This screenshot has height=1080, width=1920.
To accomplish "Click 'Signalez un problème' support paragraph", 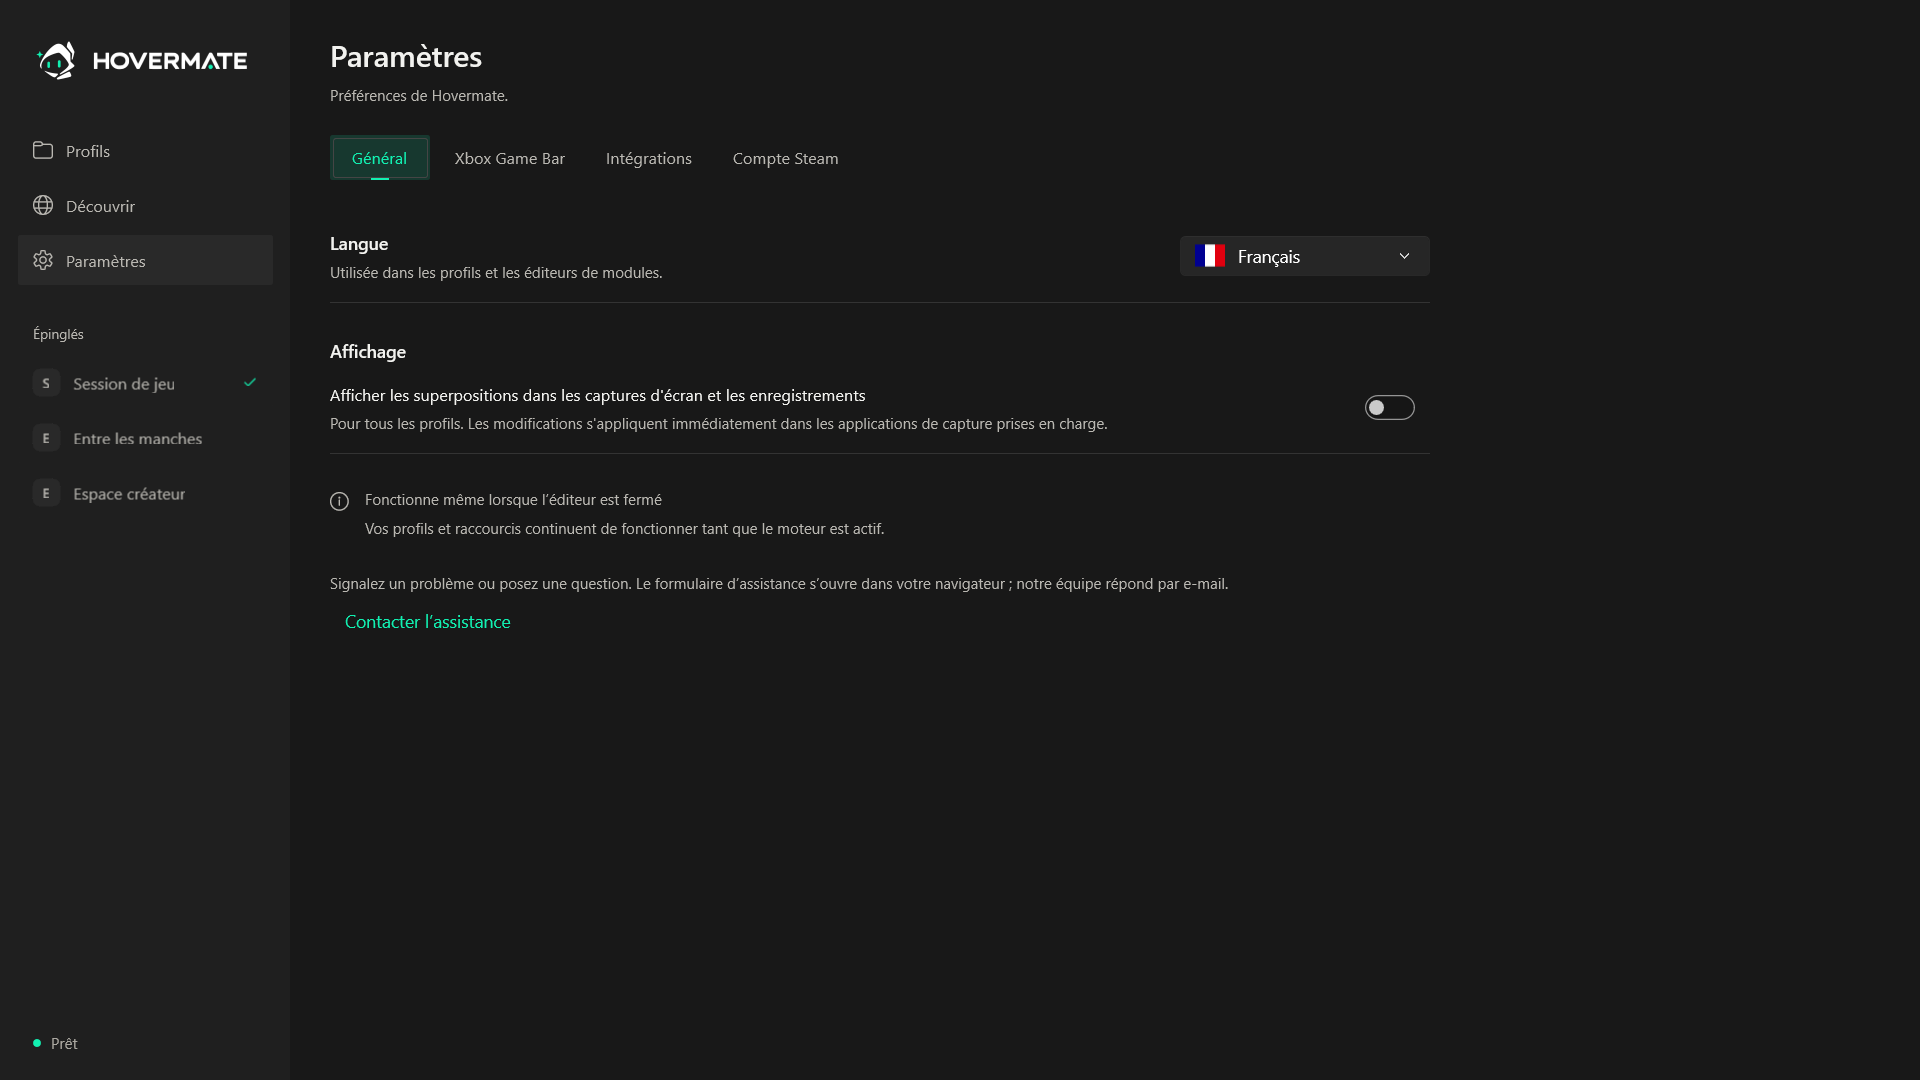I will click(x=779, y=583).
